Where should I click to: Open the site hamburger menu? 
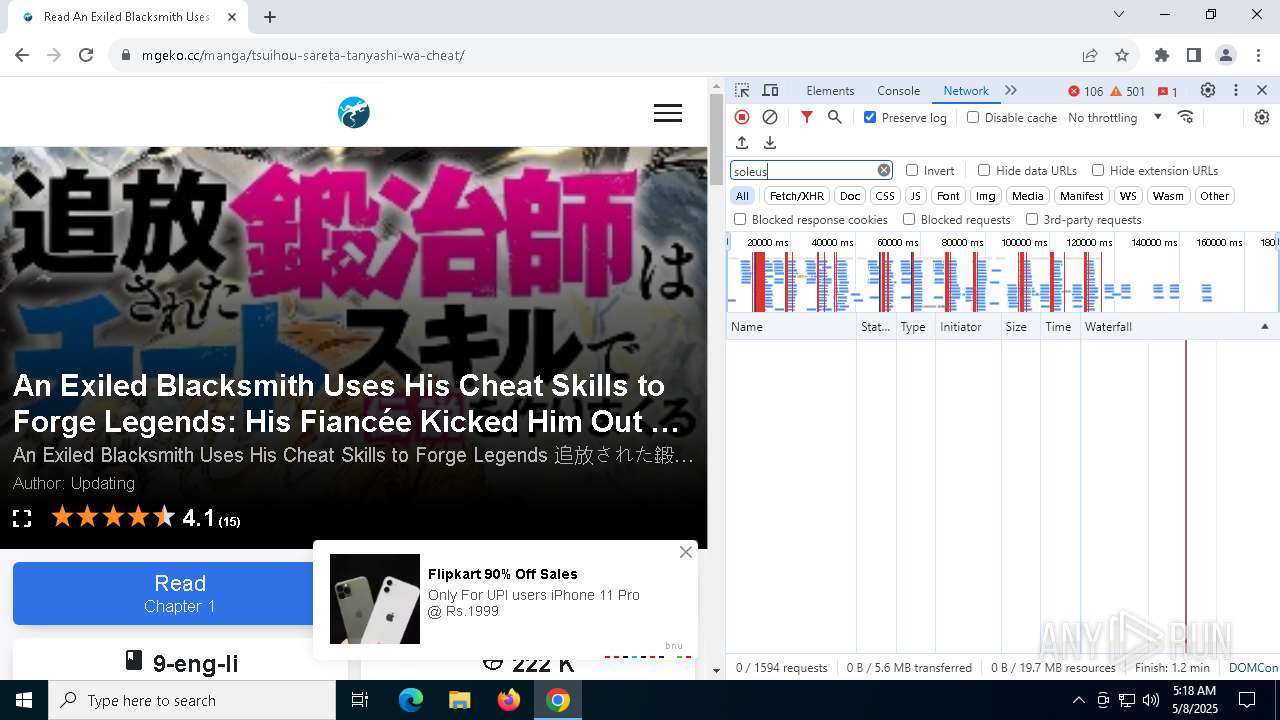click(668, 113)
